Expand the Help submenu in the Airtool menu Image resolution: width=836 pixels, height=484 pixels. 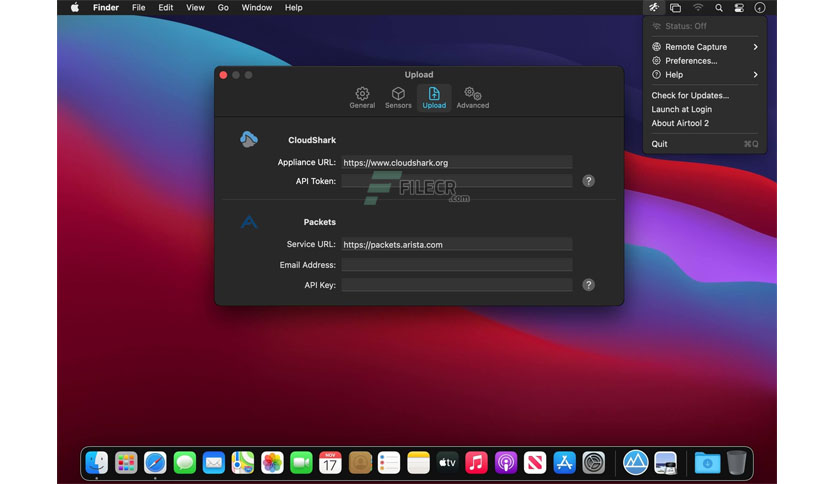point(704,75)
